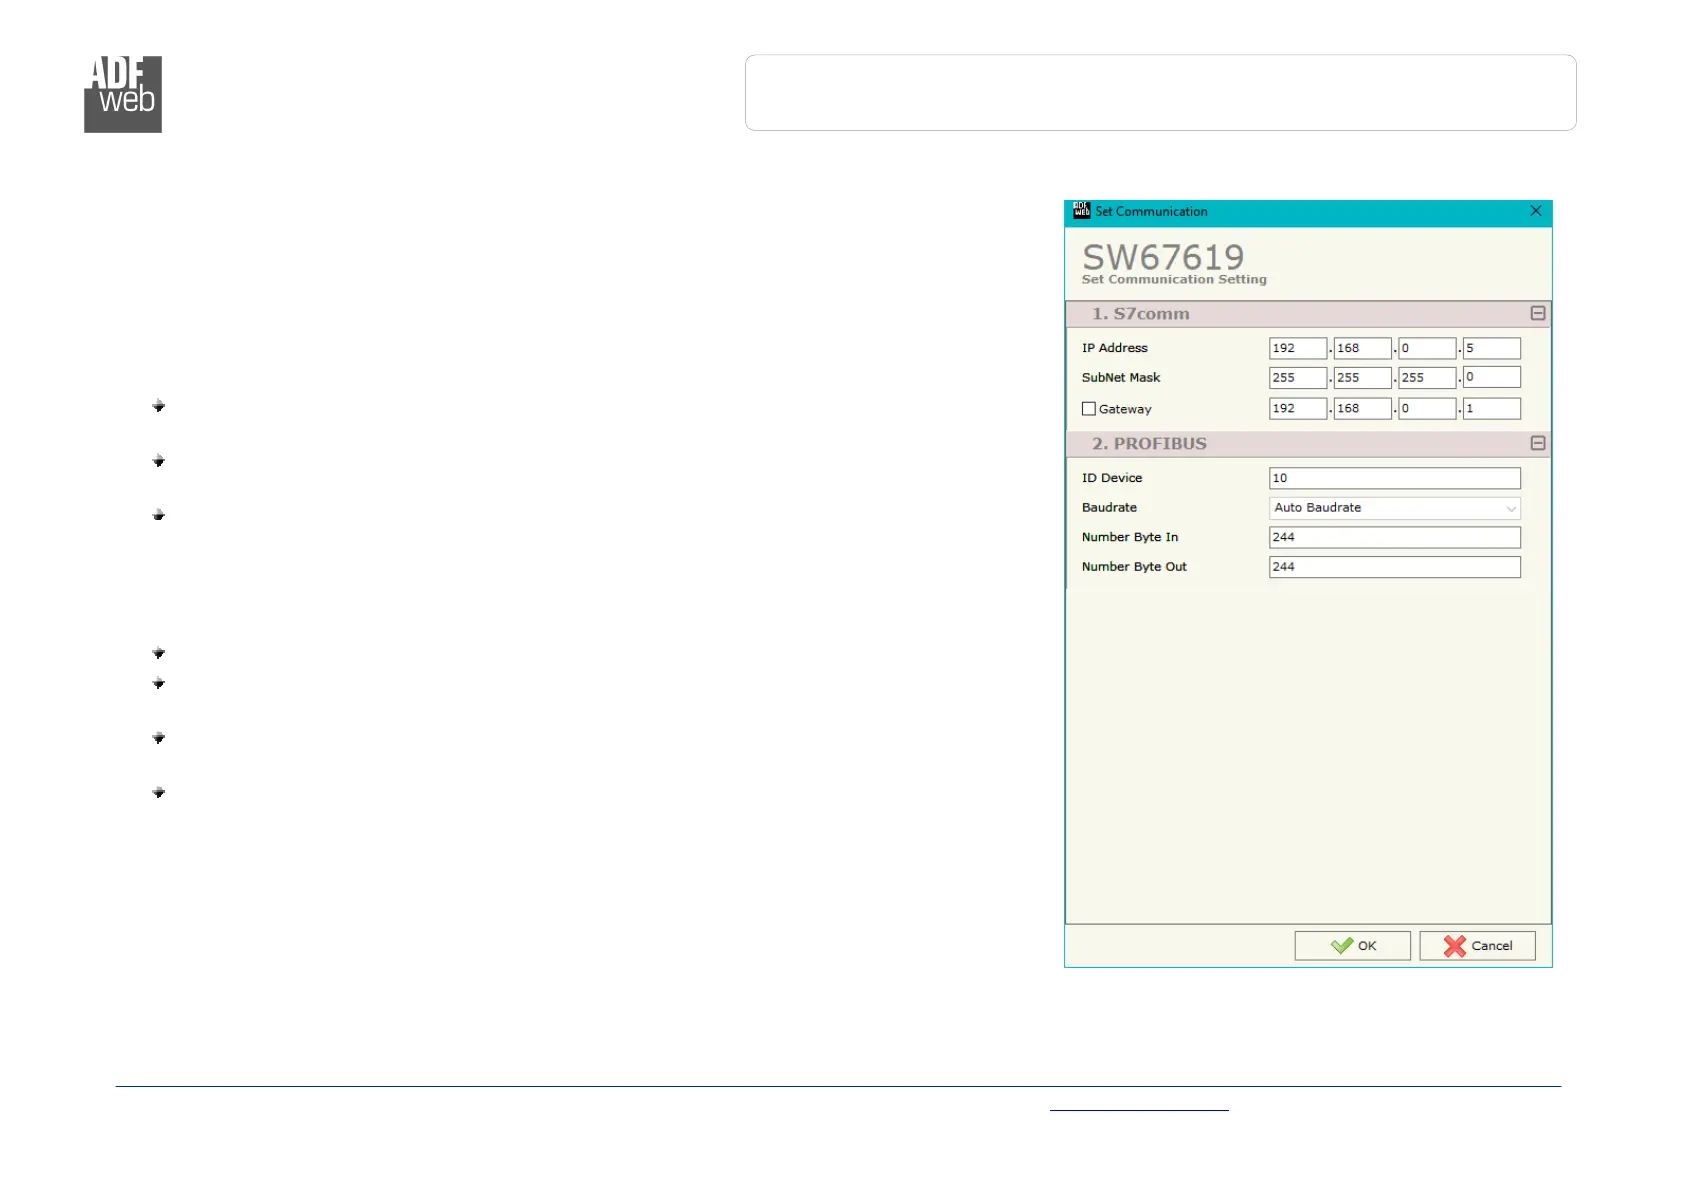Viewport: 1684px width, 1190px height.
Task: Click the Number Byte Out label
Action: pos(1134,567)
